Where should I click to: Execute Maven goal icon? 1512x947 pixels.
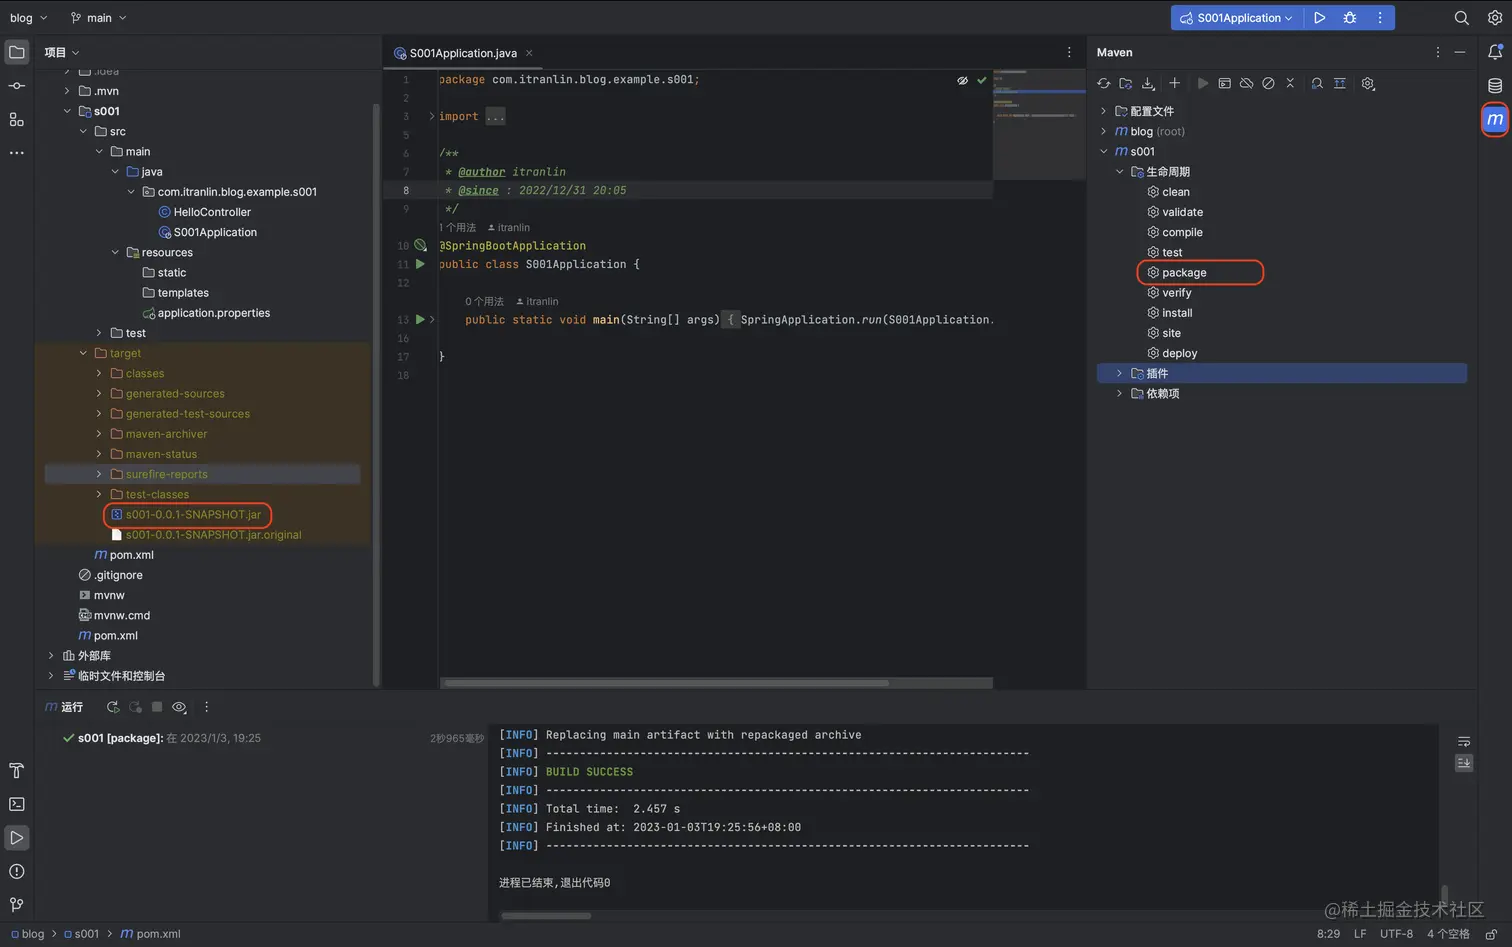coord(1224,84)
